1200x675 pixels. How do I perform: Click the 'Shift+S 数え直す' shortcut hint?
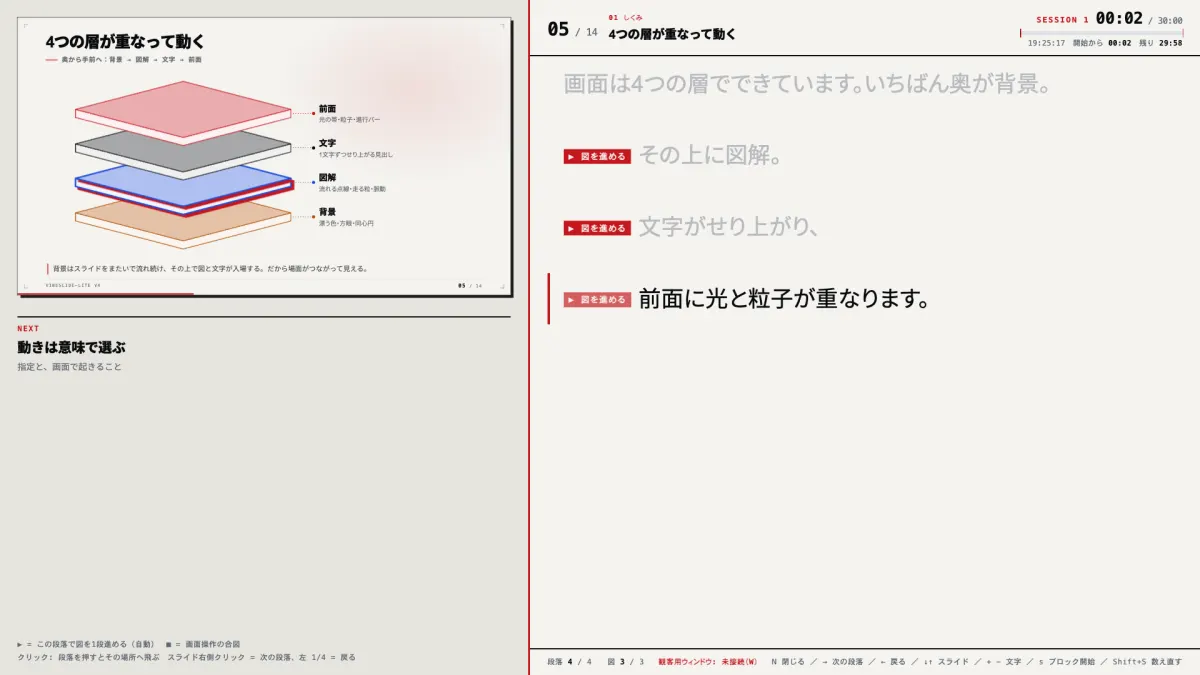pyautogui.click(x=1147, y=662)
